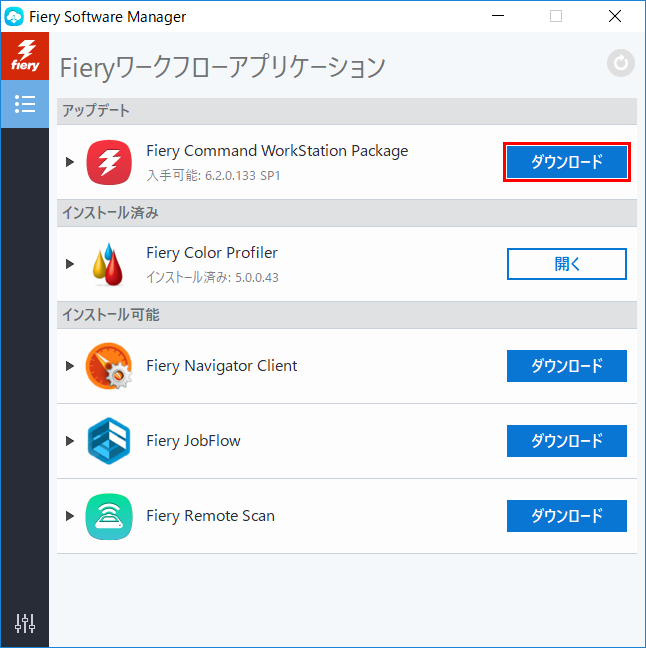Screen dimensions: 646x648
Task: Expand Fiery Command WorkStation Package details
Action: click(70, 162)
